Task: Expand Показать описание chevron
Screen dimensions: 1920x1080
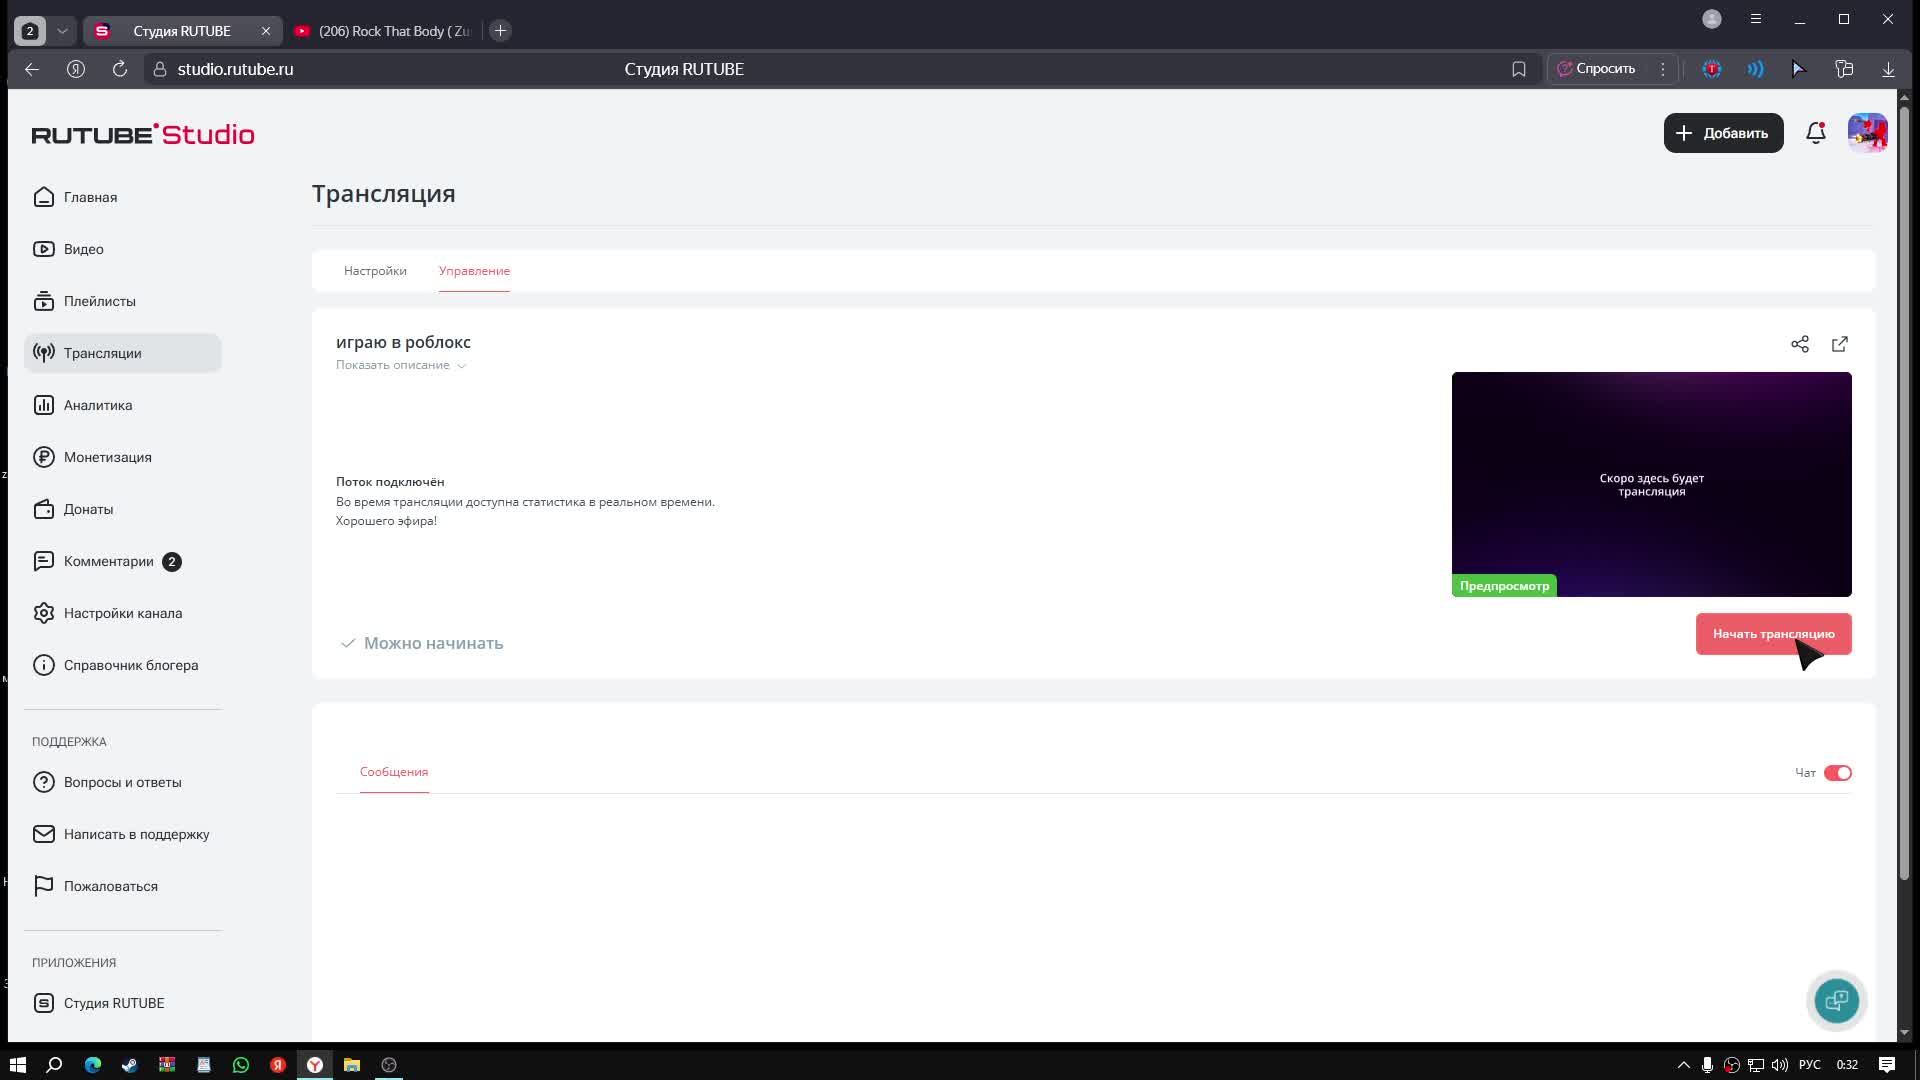Action: [x=462, y=366]
